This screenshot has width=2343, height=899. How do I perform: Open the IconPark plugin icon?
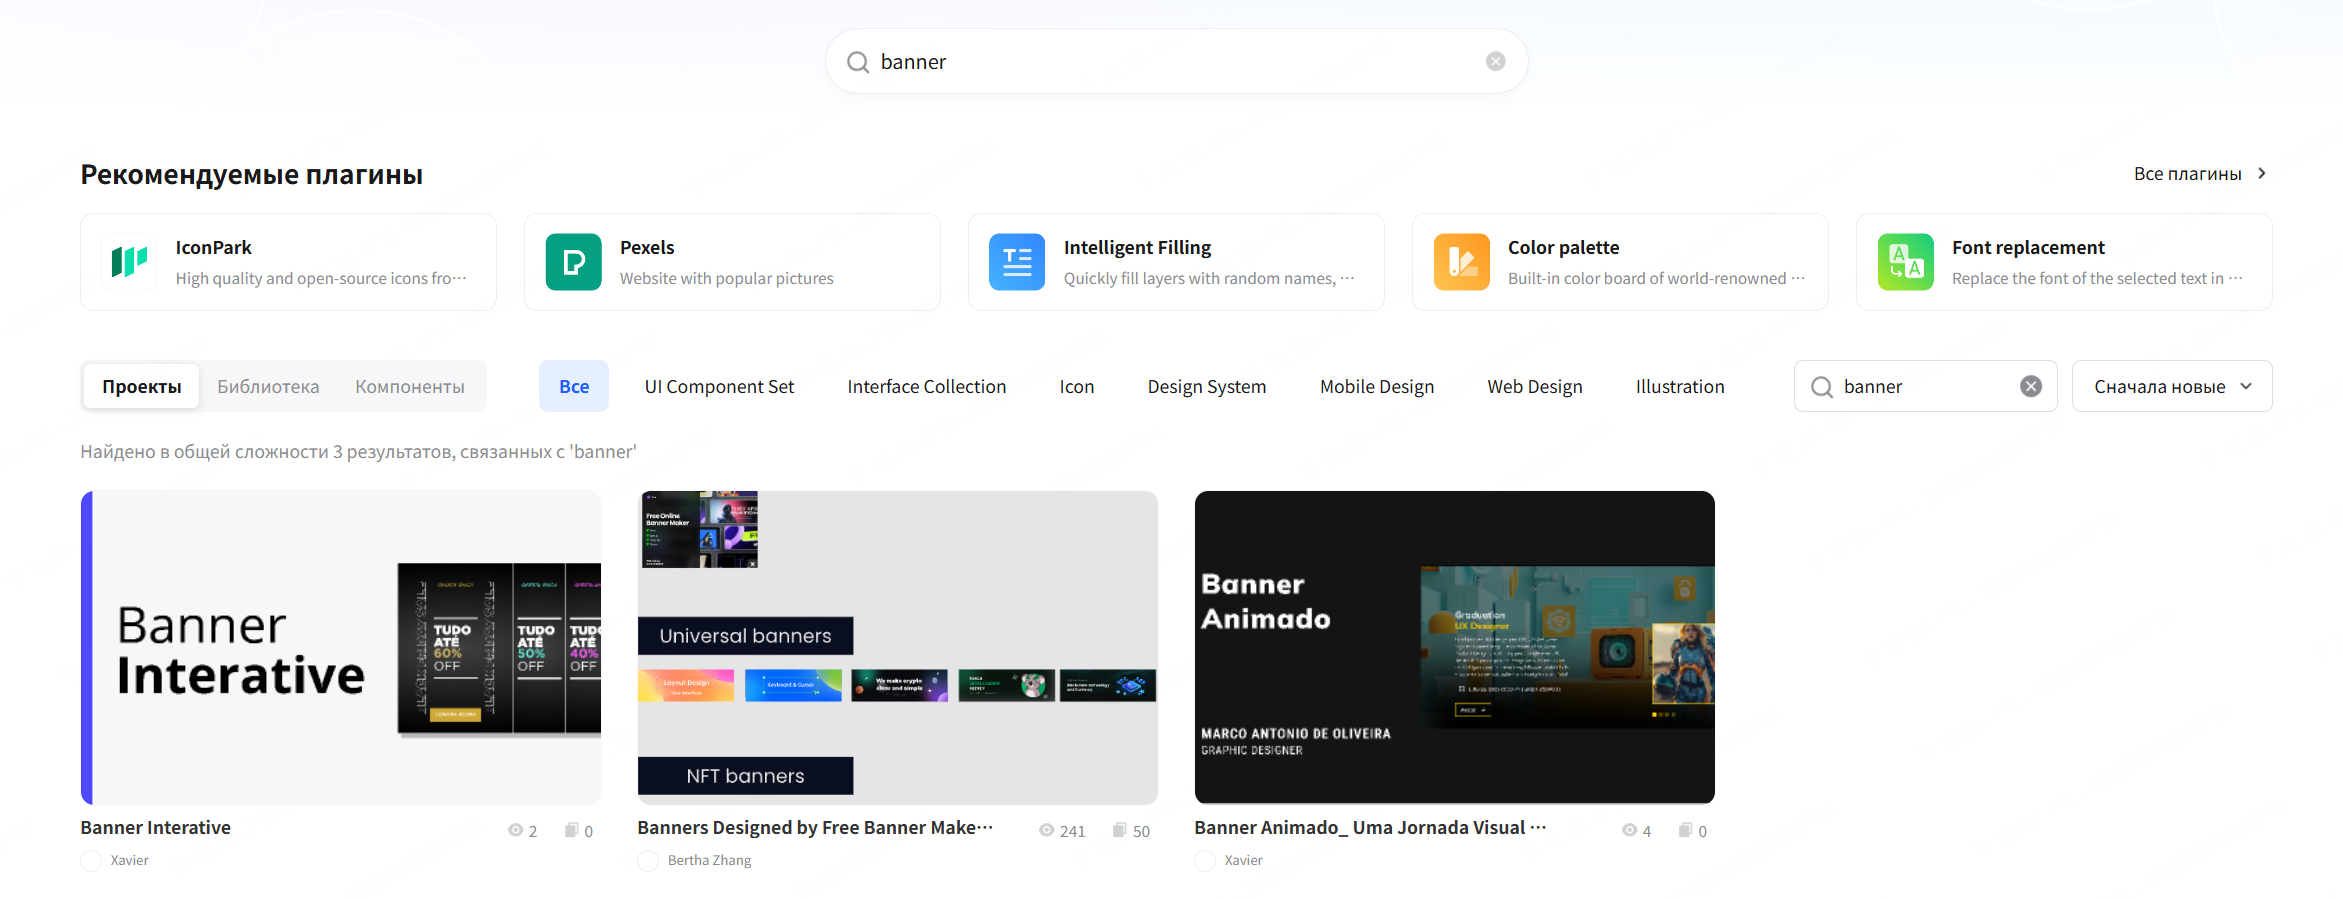130,262
